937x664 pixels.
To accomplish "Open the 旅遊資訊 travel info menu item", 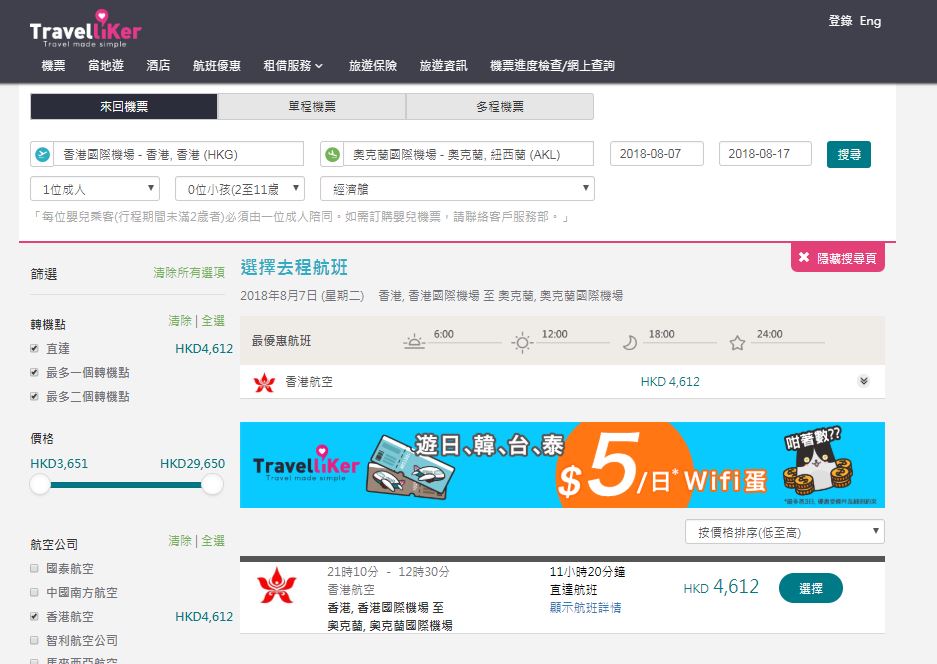I will pyautogui.click(x=443, y=66).
